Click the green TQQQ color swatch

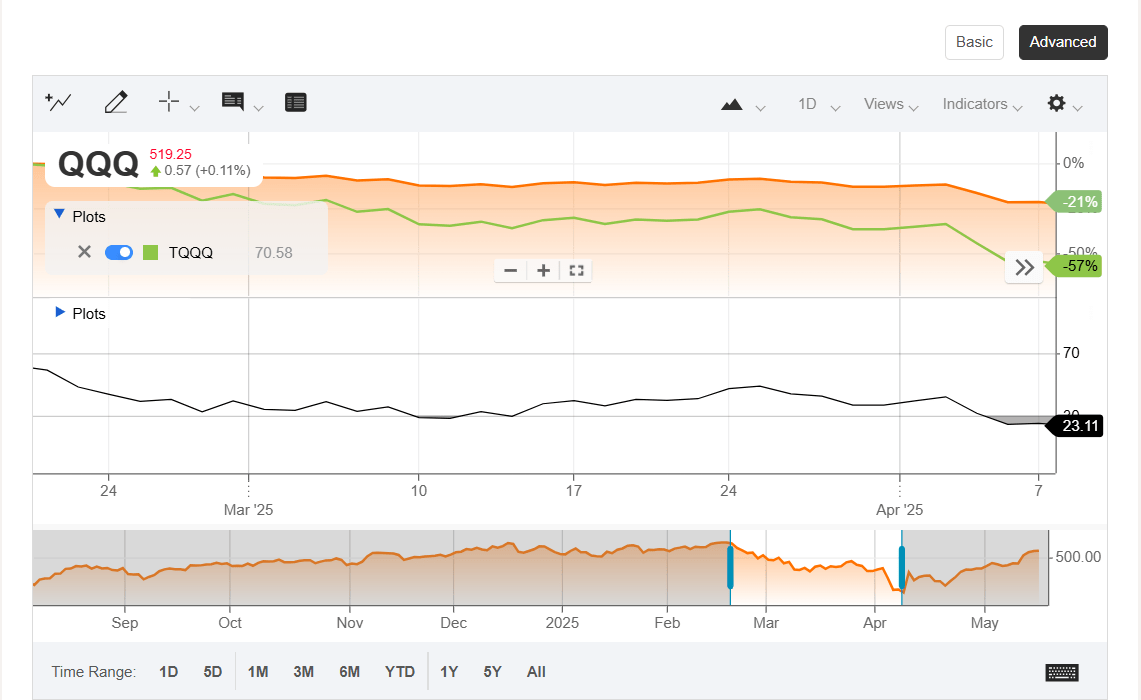[x=151, y=252]
